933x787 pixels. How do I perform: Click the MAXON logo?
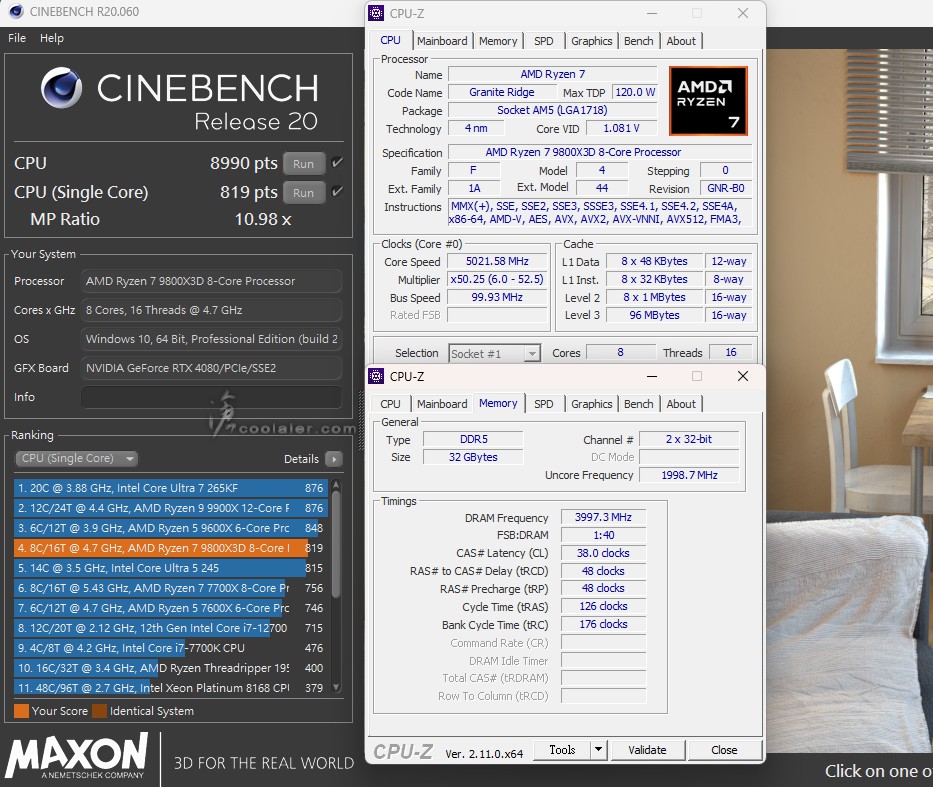tap(76, 755)
